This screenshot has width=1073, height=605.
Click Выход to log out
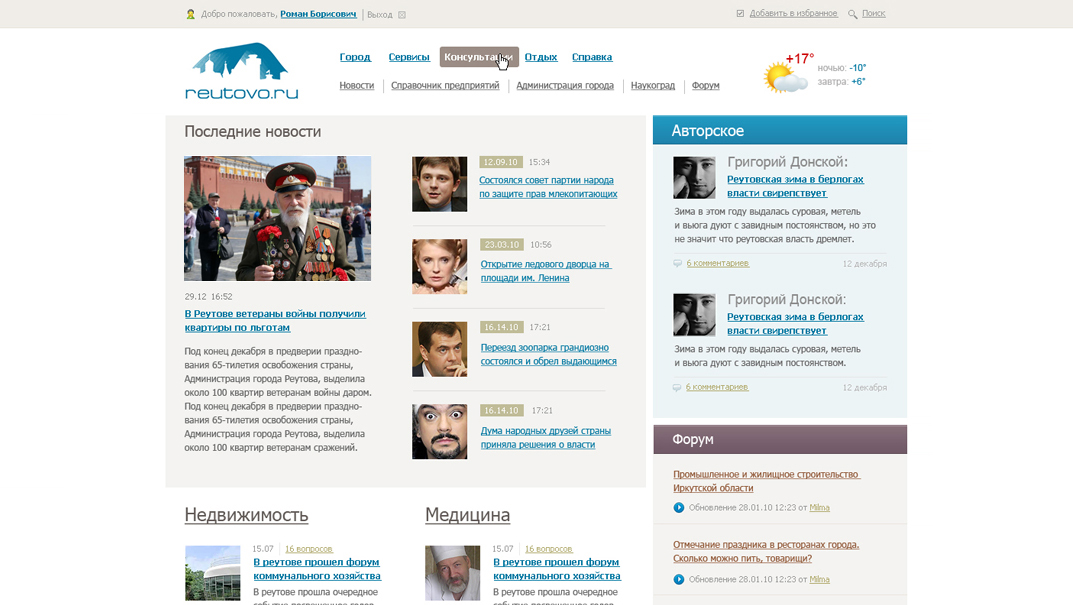[381, 14]
